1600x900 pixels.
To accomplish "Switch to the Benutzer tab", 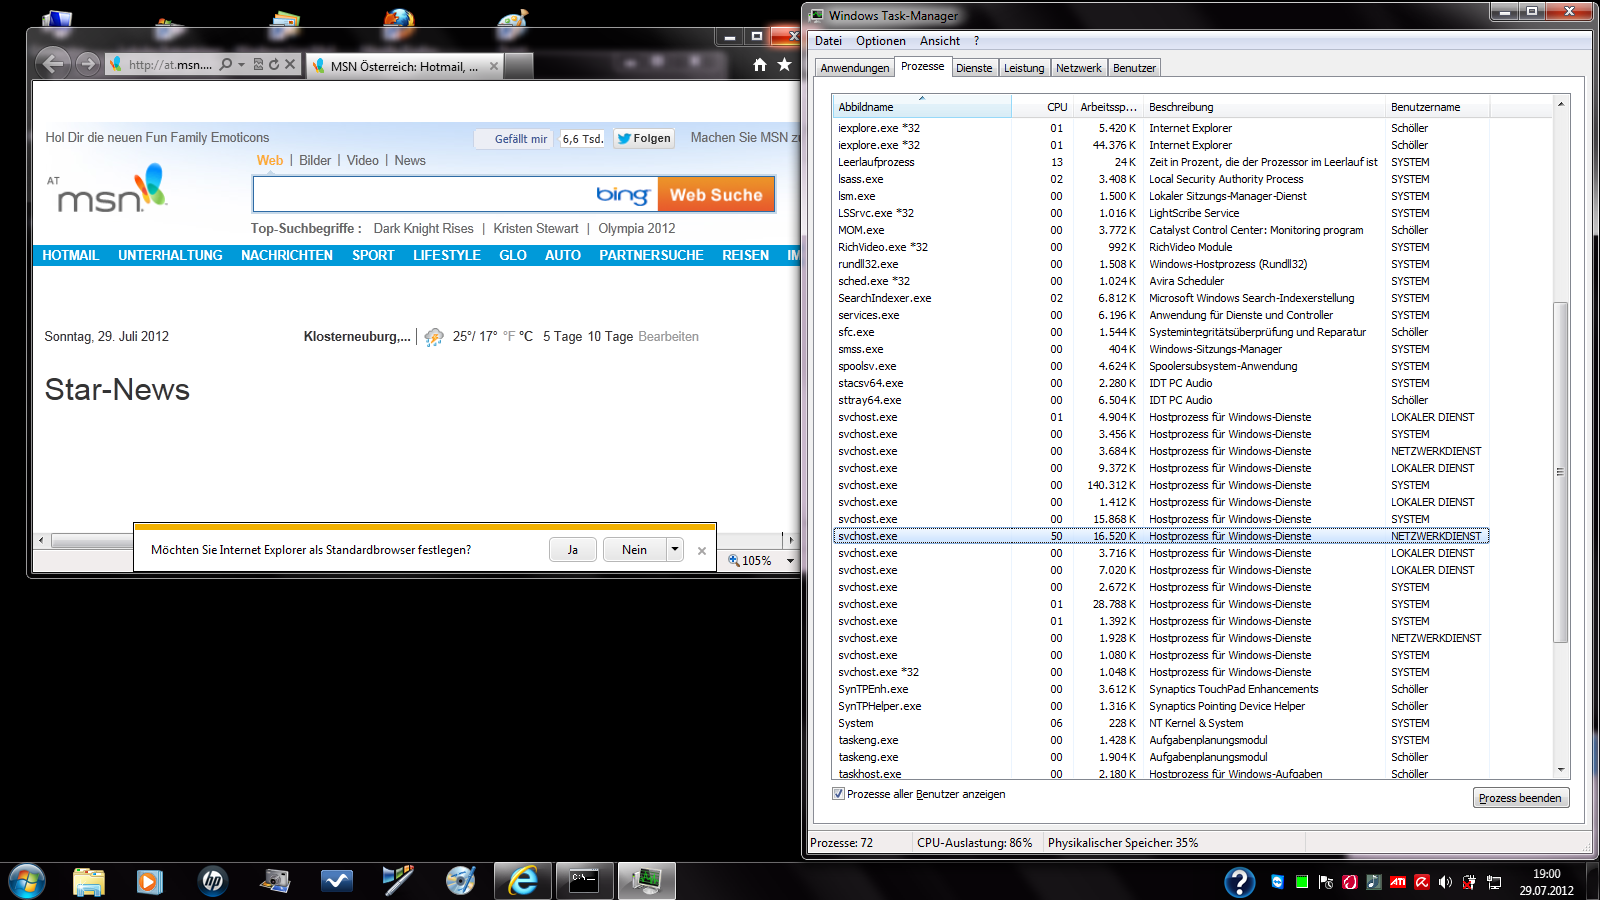I will click(x=1134, y=68).
